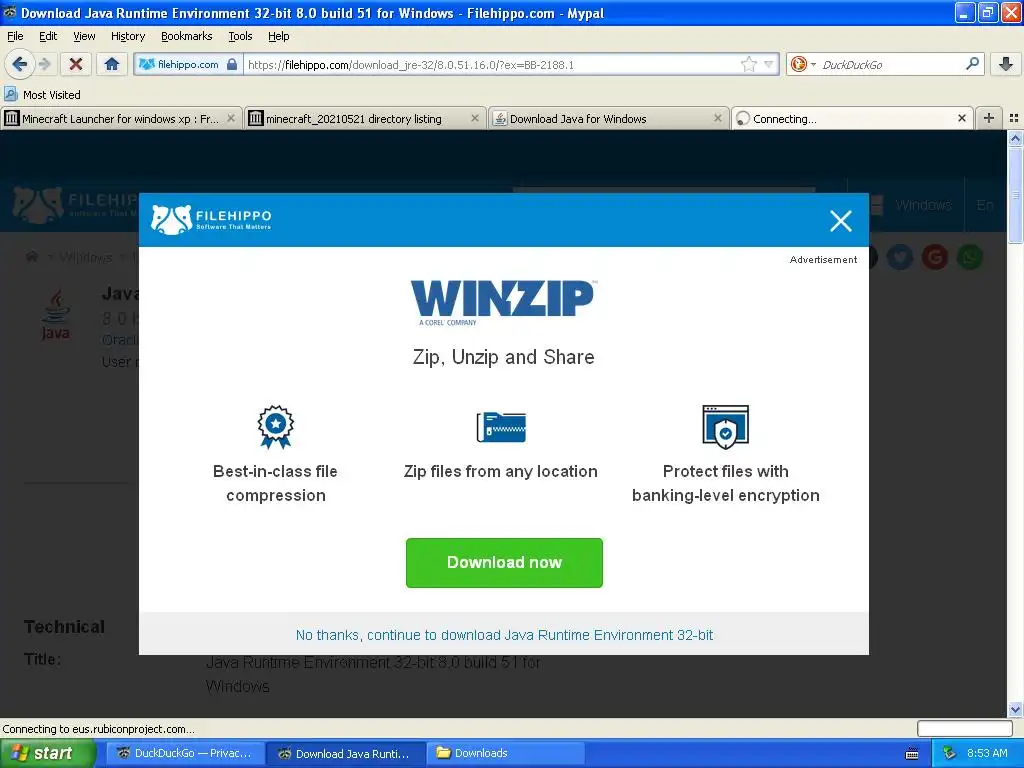Click the WinZip logo
This screenshot has width=1024, height=768.
point(502,302)
